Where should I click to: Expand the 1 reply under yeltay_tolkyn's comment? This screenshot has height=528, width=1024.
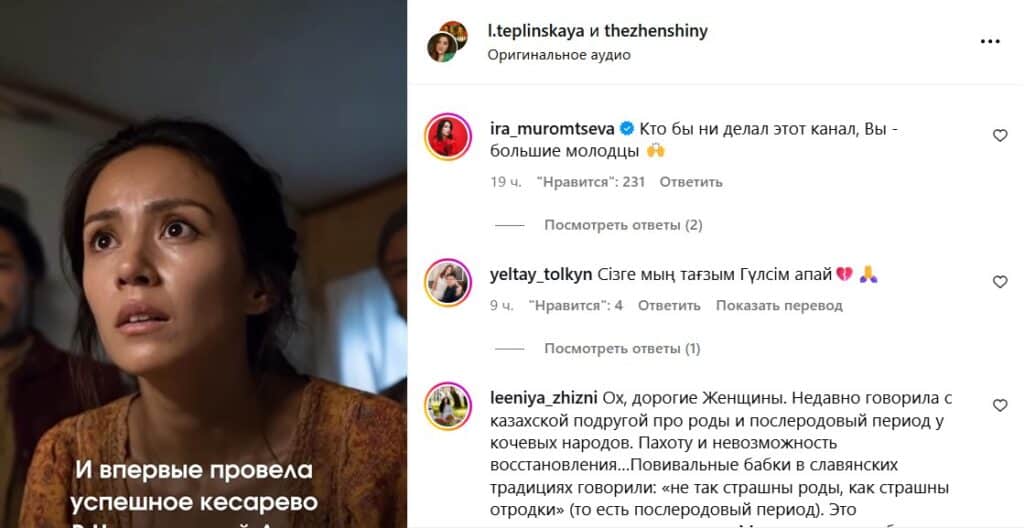[x=622, y=349]
